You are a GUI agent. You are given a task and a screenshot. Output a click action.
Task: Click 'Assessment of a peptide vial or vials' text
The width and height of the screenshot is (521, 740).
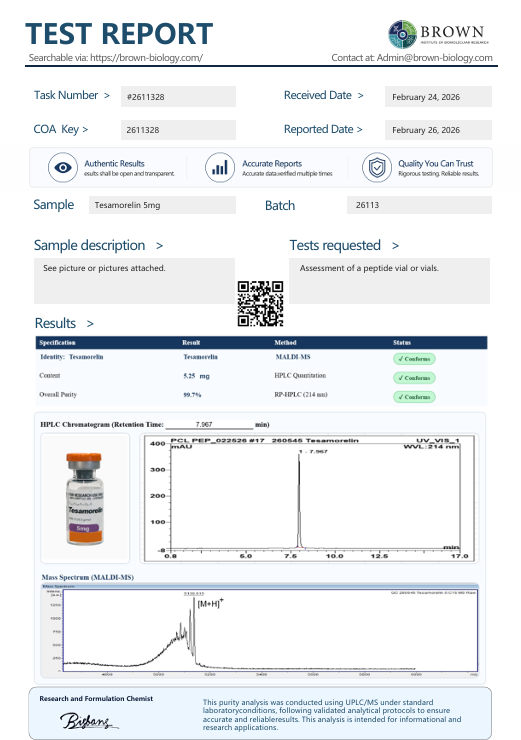click(x=369, y=268)
